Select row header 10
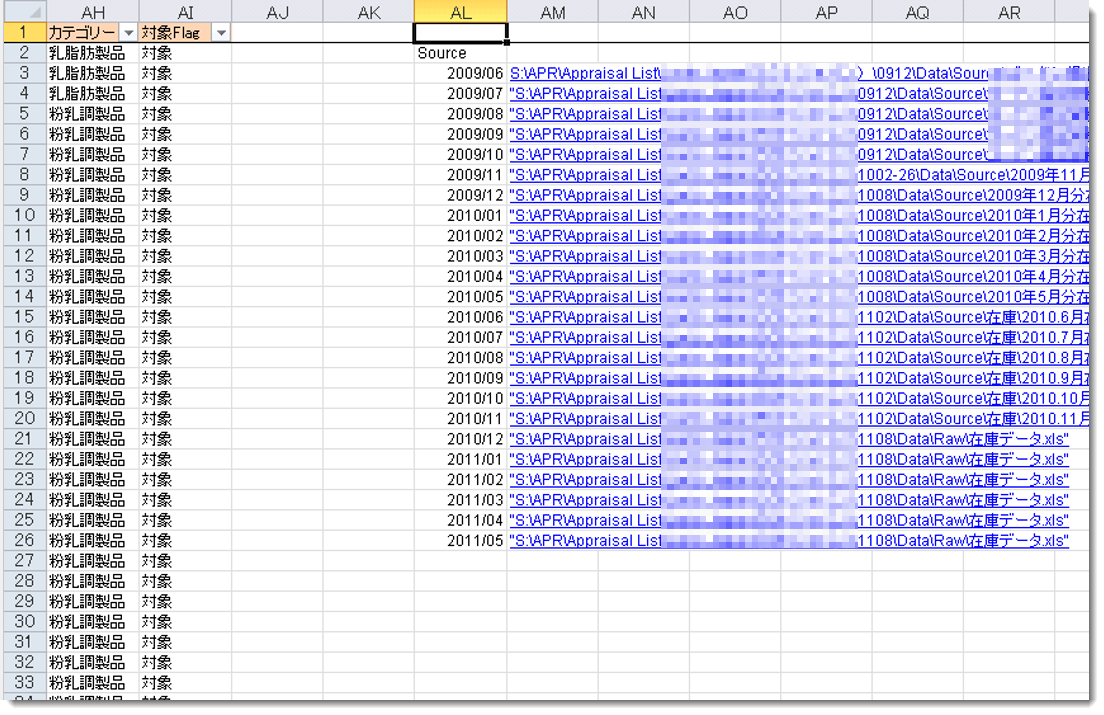Viewport: 1104px width, 715px height. (x=25, y=215)
